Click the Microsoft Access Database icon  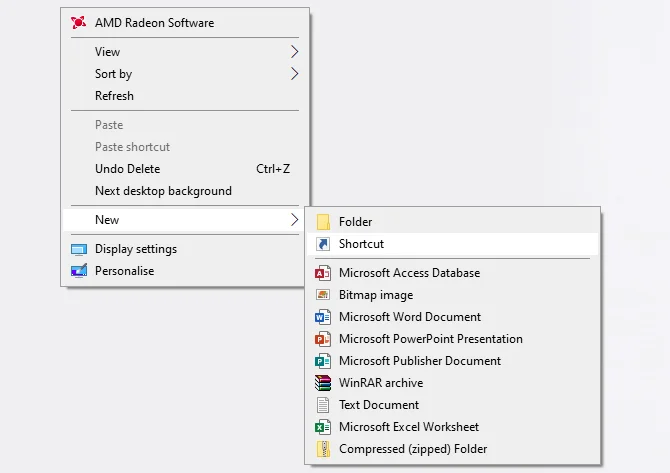(323, 273)
